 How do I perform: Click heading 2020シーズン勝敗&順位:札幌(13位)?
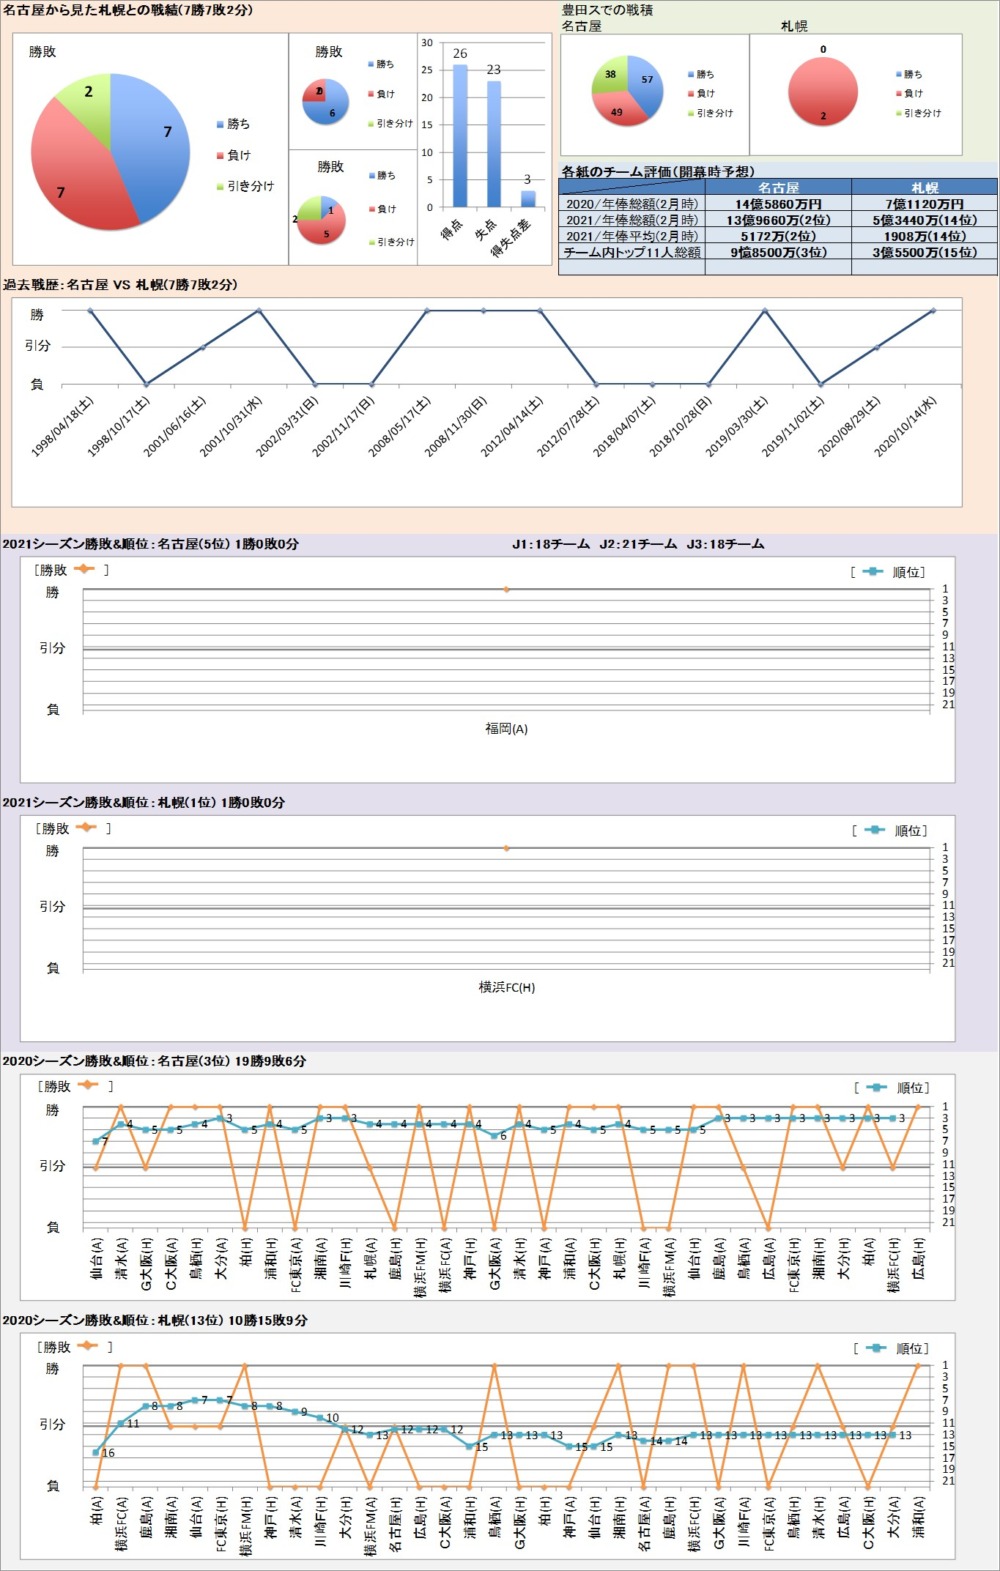pos(119,1320)
